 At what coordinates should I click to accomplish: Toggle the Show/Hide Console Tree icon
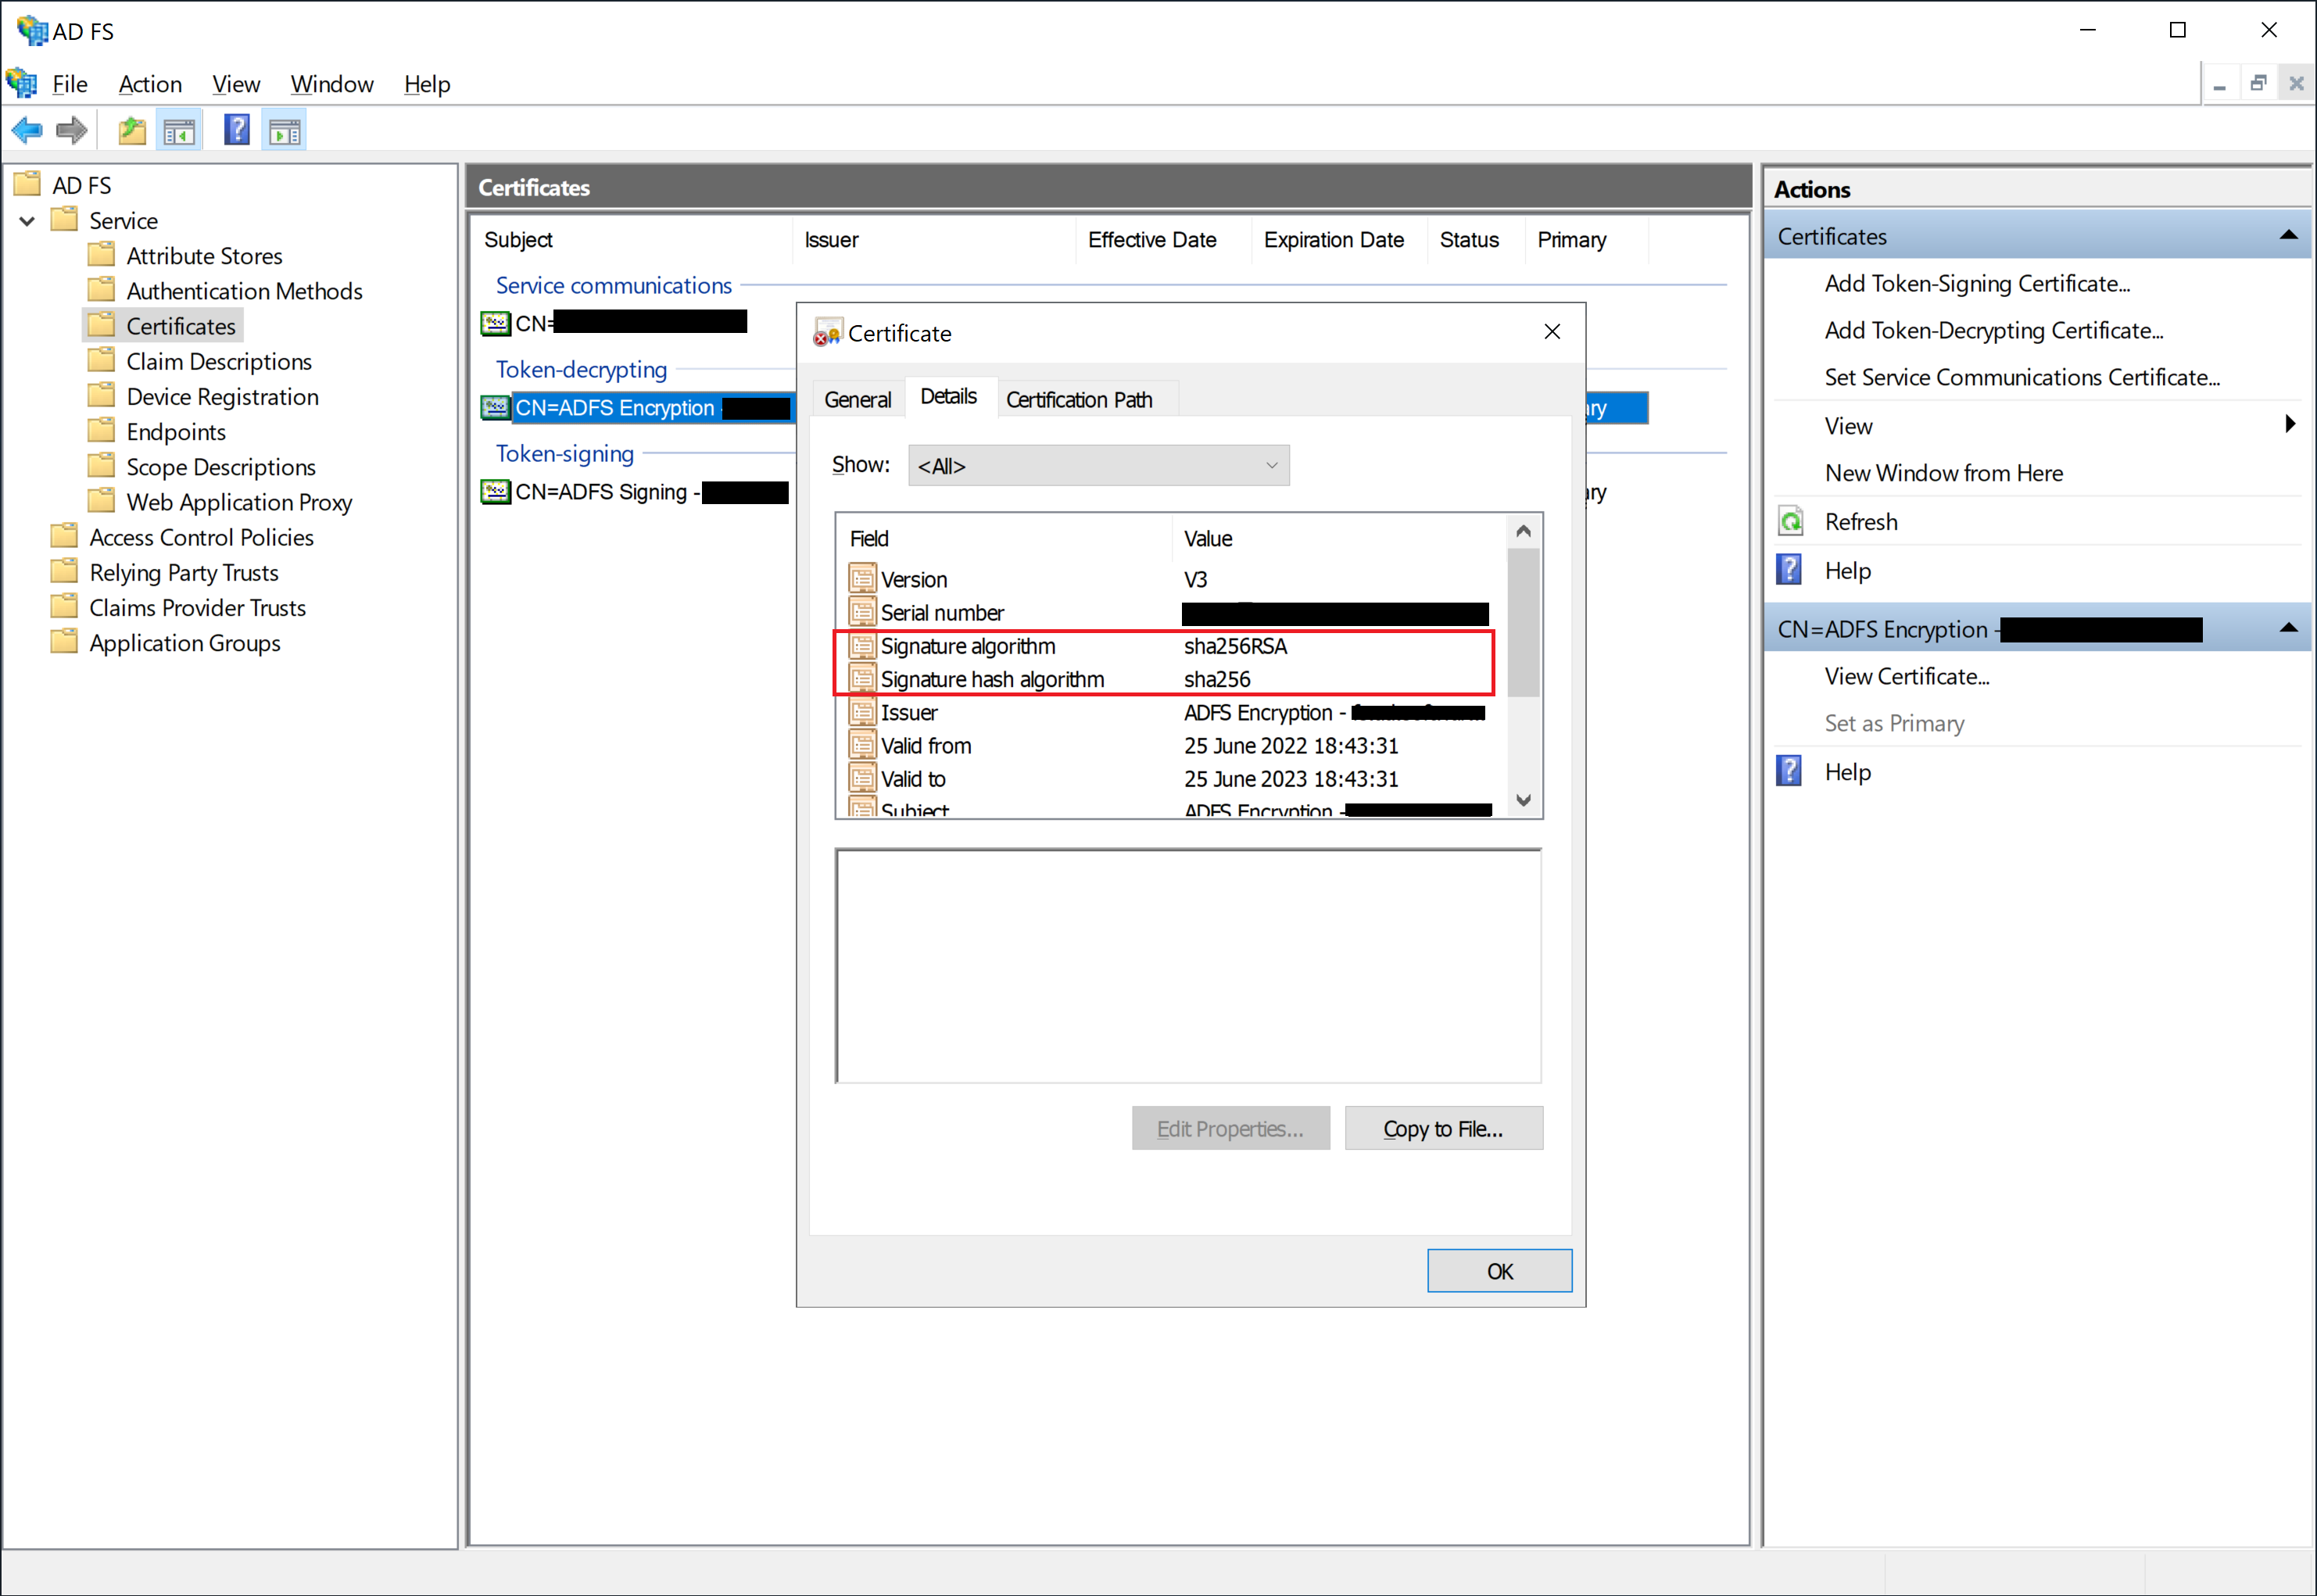point(180,130)
